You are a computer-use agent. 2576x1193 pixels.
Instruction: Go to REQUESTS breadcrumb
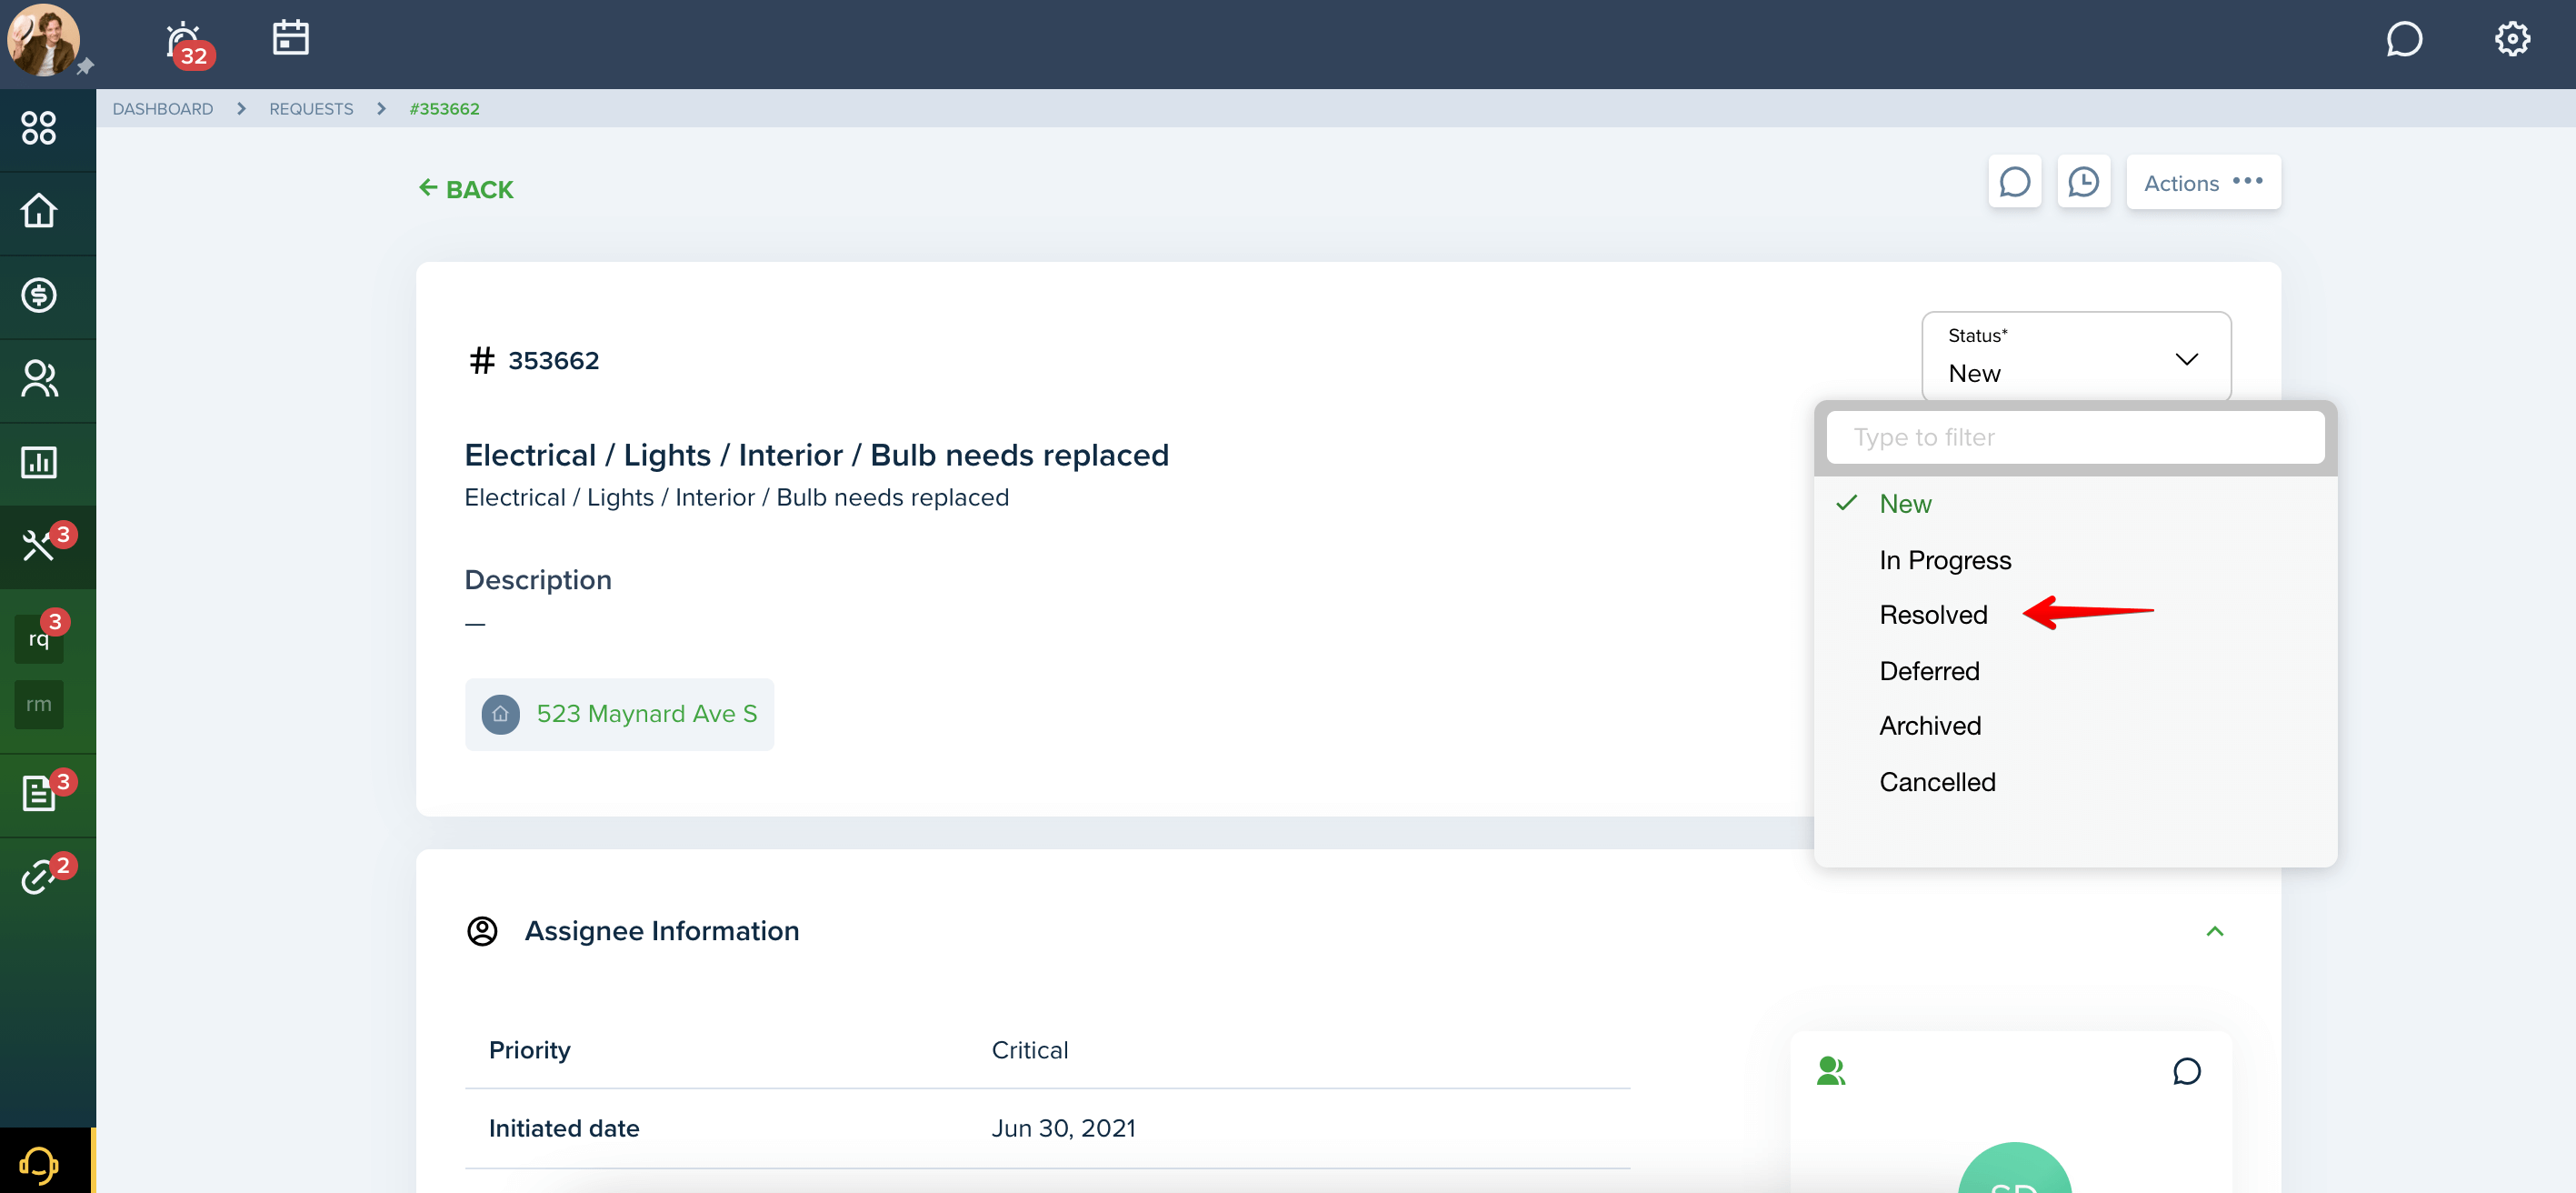311,108
